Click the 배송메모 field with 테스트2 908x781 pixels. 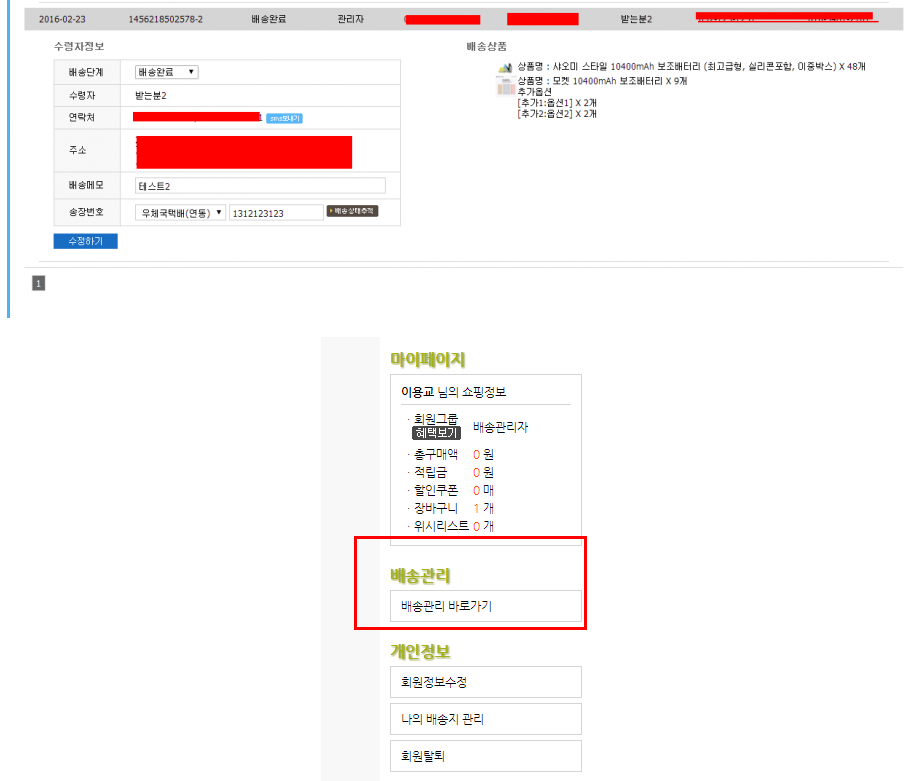260,186
